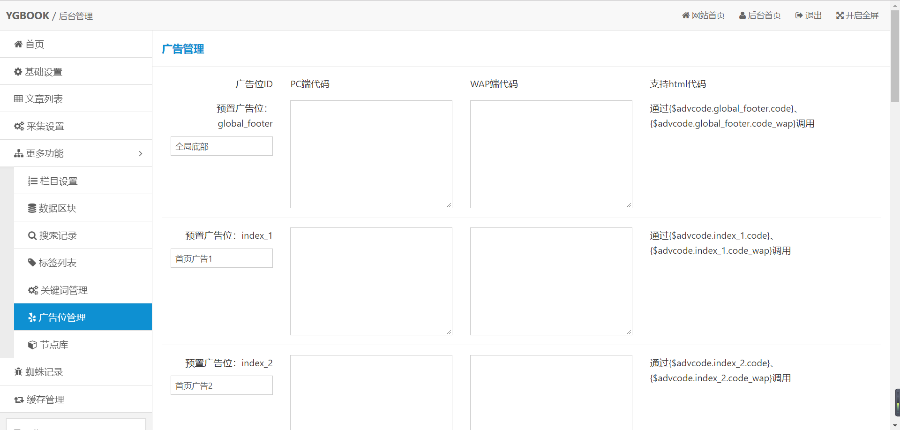Click the icon beside 广告位管理
The width and height of the screenshot is (900, 430).
[x=32, y=317]
